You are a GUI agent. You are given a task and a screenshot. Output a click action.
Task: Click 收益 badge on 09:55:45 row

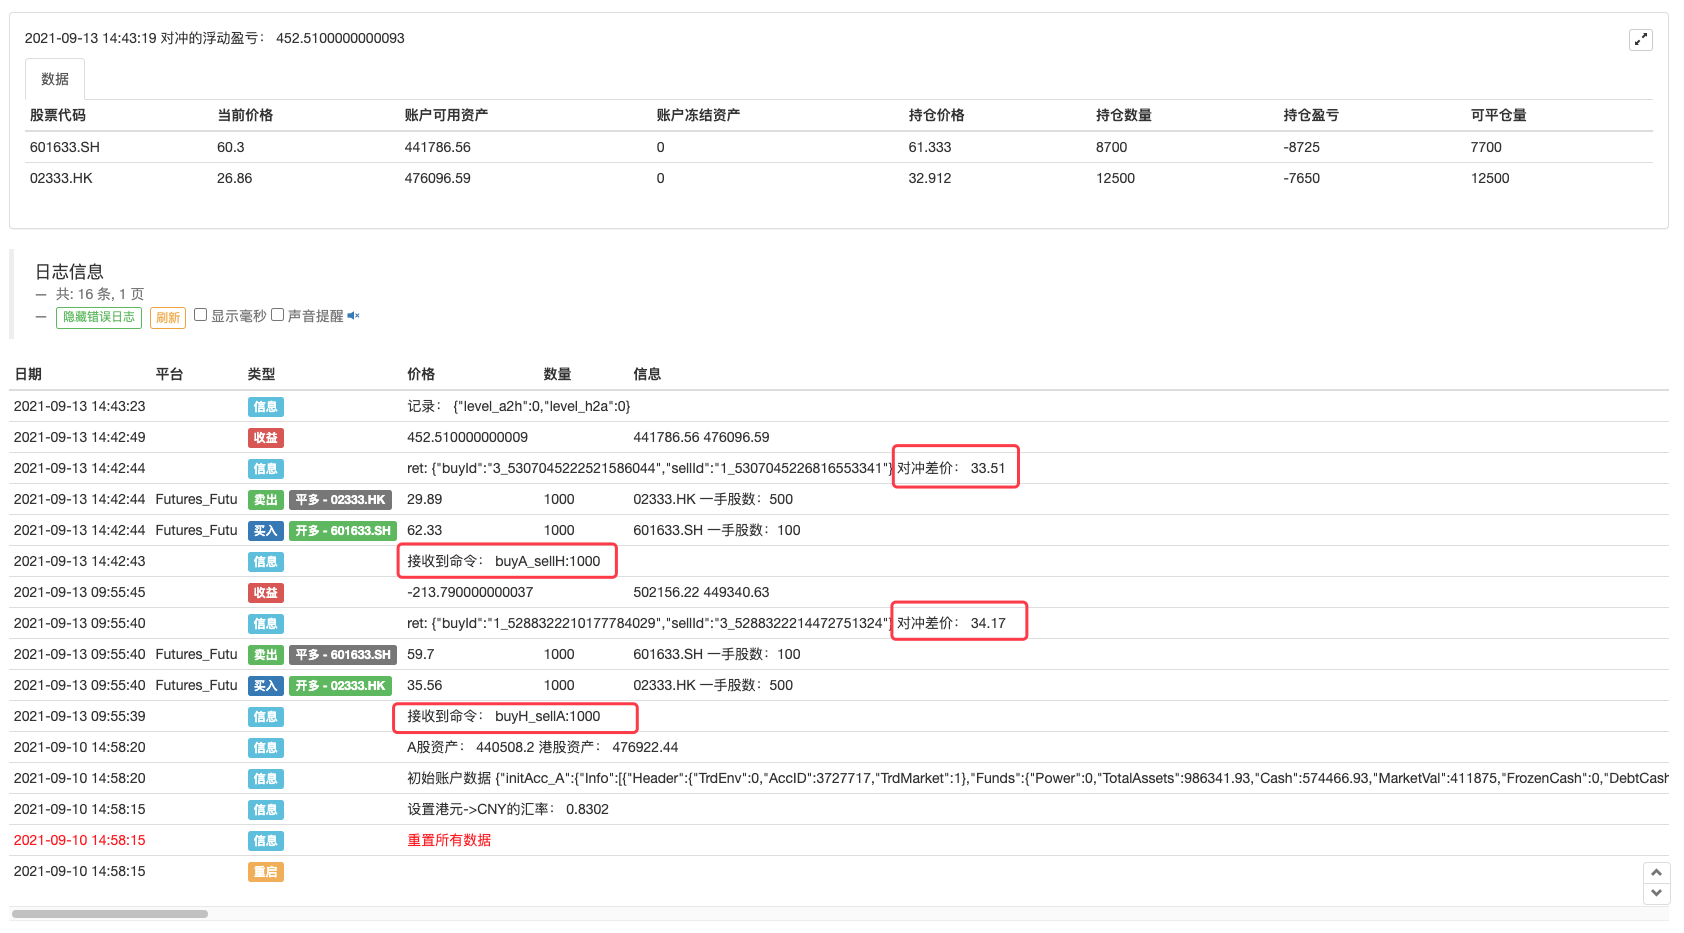click(x=266, y=593)
